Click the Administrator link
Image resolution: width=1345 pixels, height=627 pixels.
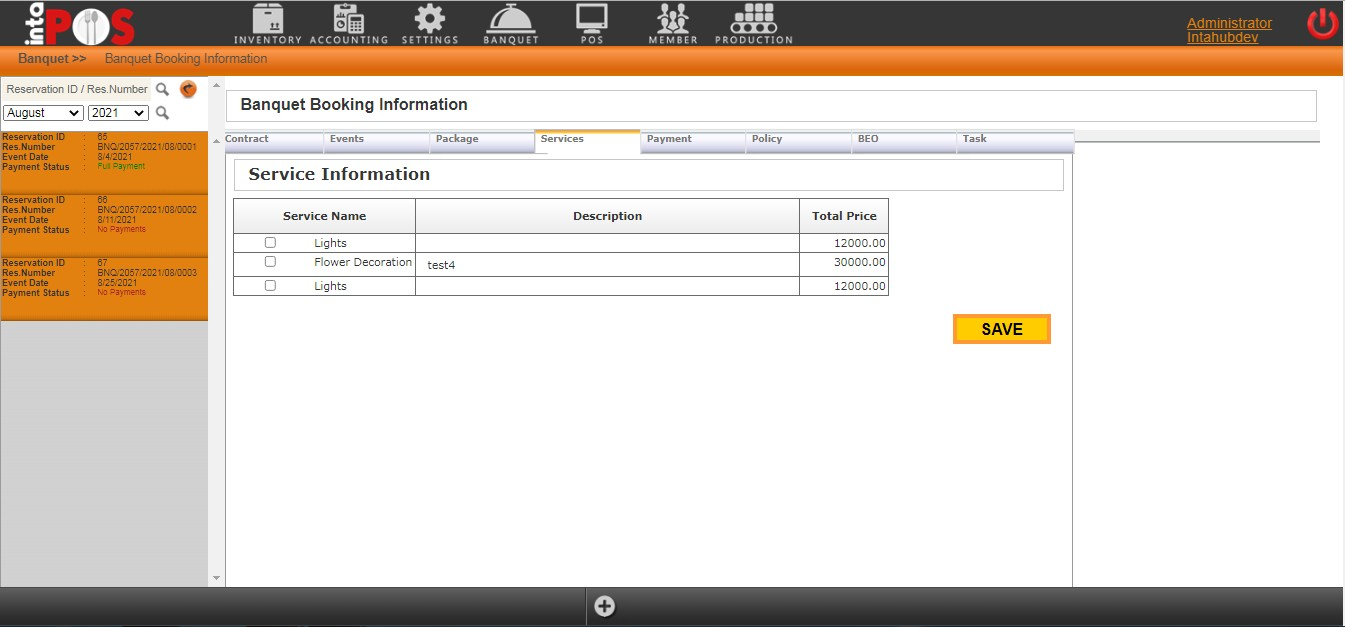tap(1229, 23)
